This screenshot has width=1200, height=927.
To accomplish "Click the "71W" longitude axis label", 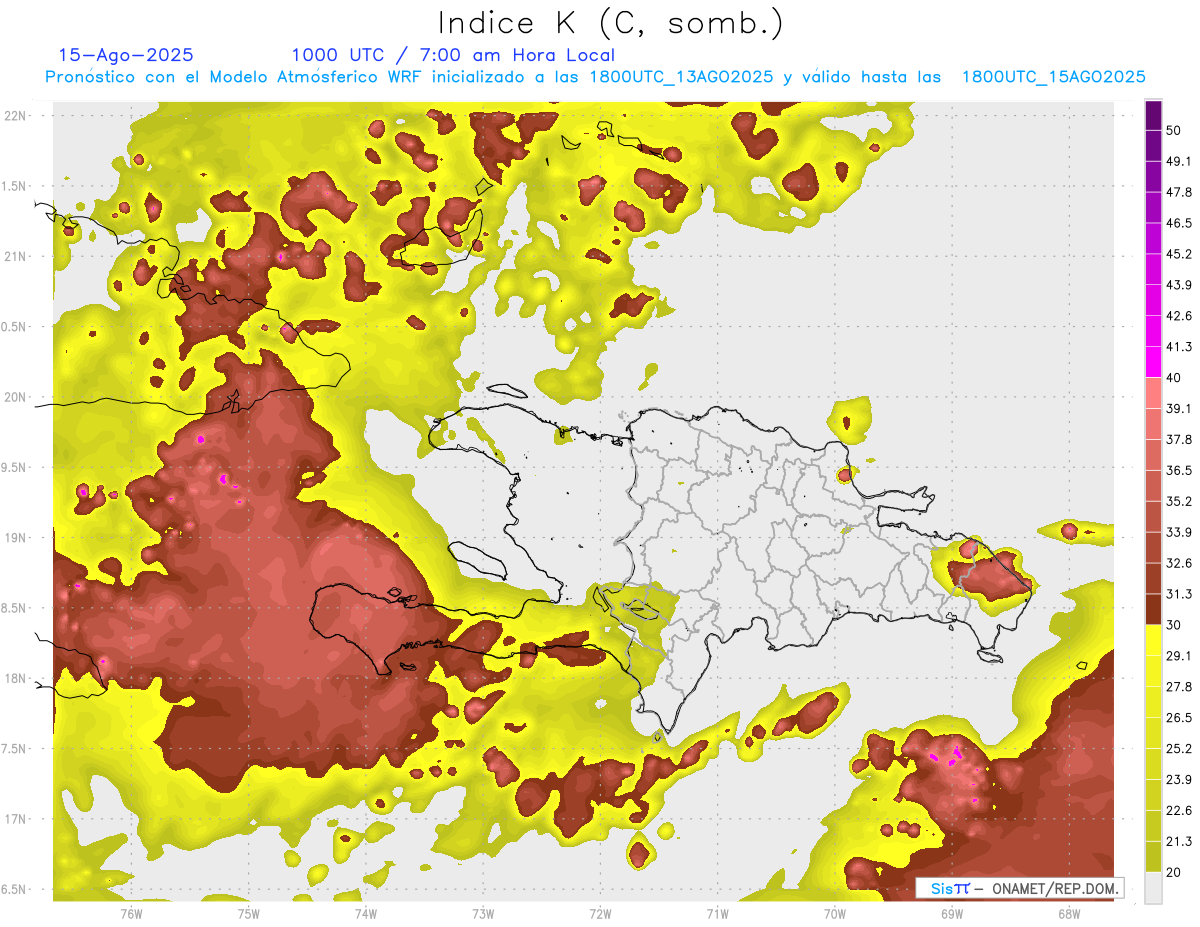I will coord(717,914).
